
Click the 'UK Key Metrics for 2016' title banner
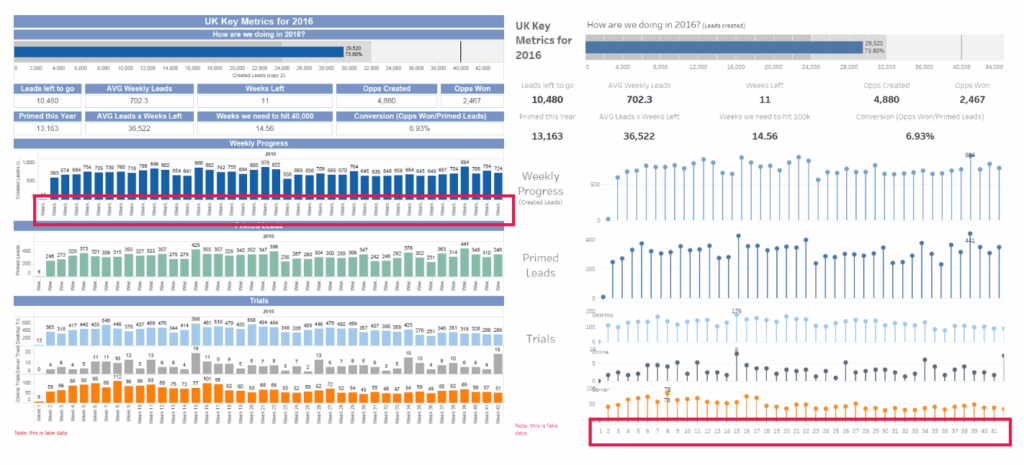(260, 20)
